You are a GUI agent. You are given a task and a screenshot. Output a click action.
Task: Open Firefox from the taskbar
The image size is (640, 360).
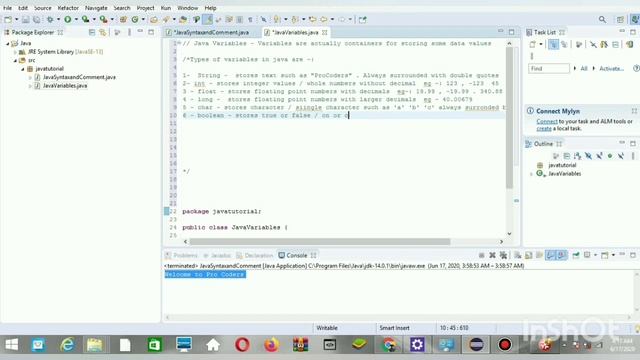point(271,344)
